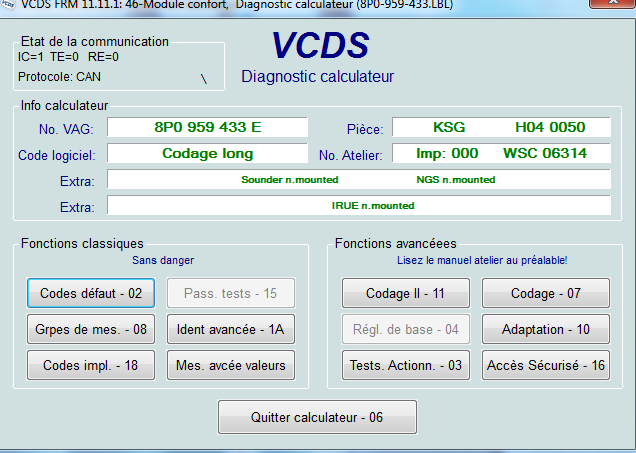Click the IC=1 TE=0 RE=0 status text
Viewport: 636px width, 453px height.
click(68, 57)
